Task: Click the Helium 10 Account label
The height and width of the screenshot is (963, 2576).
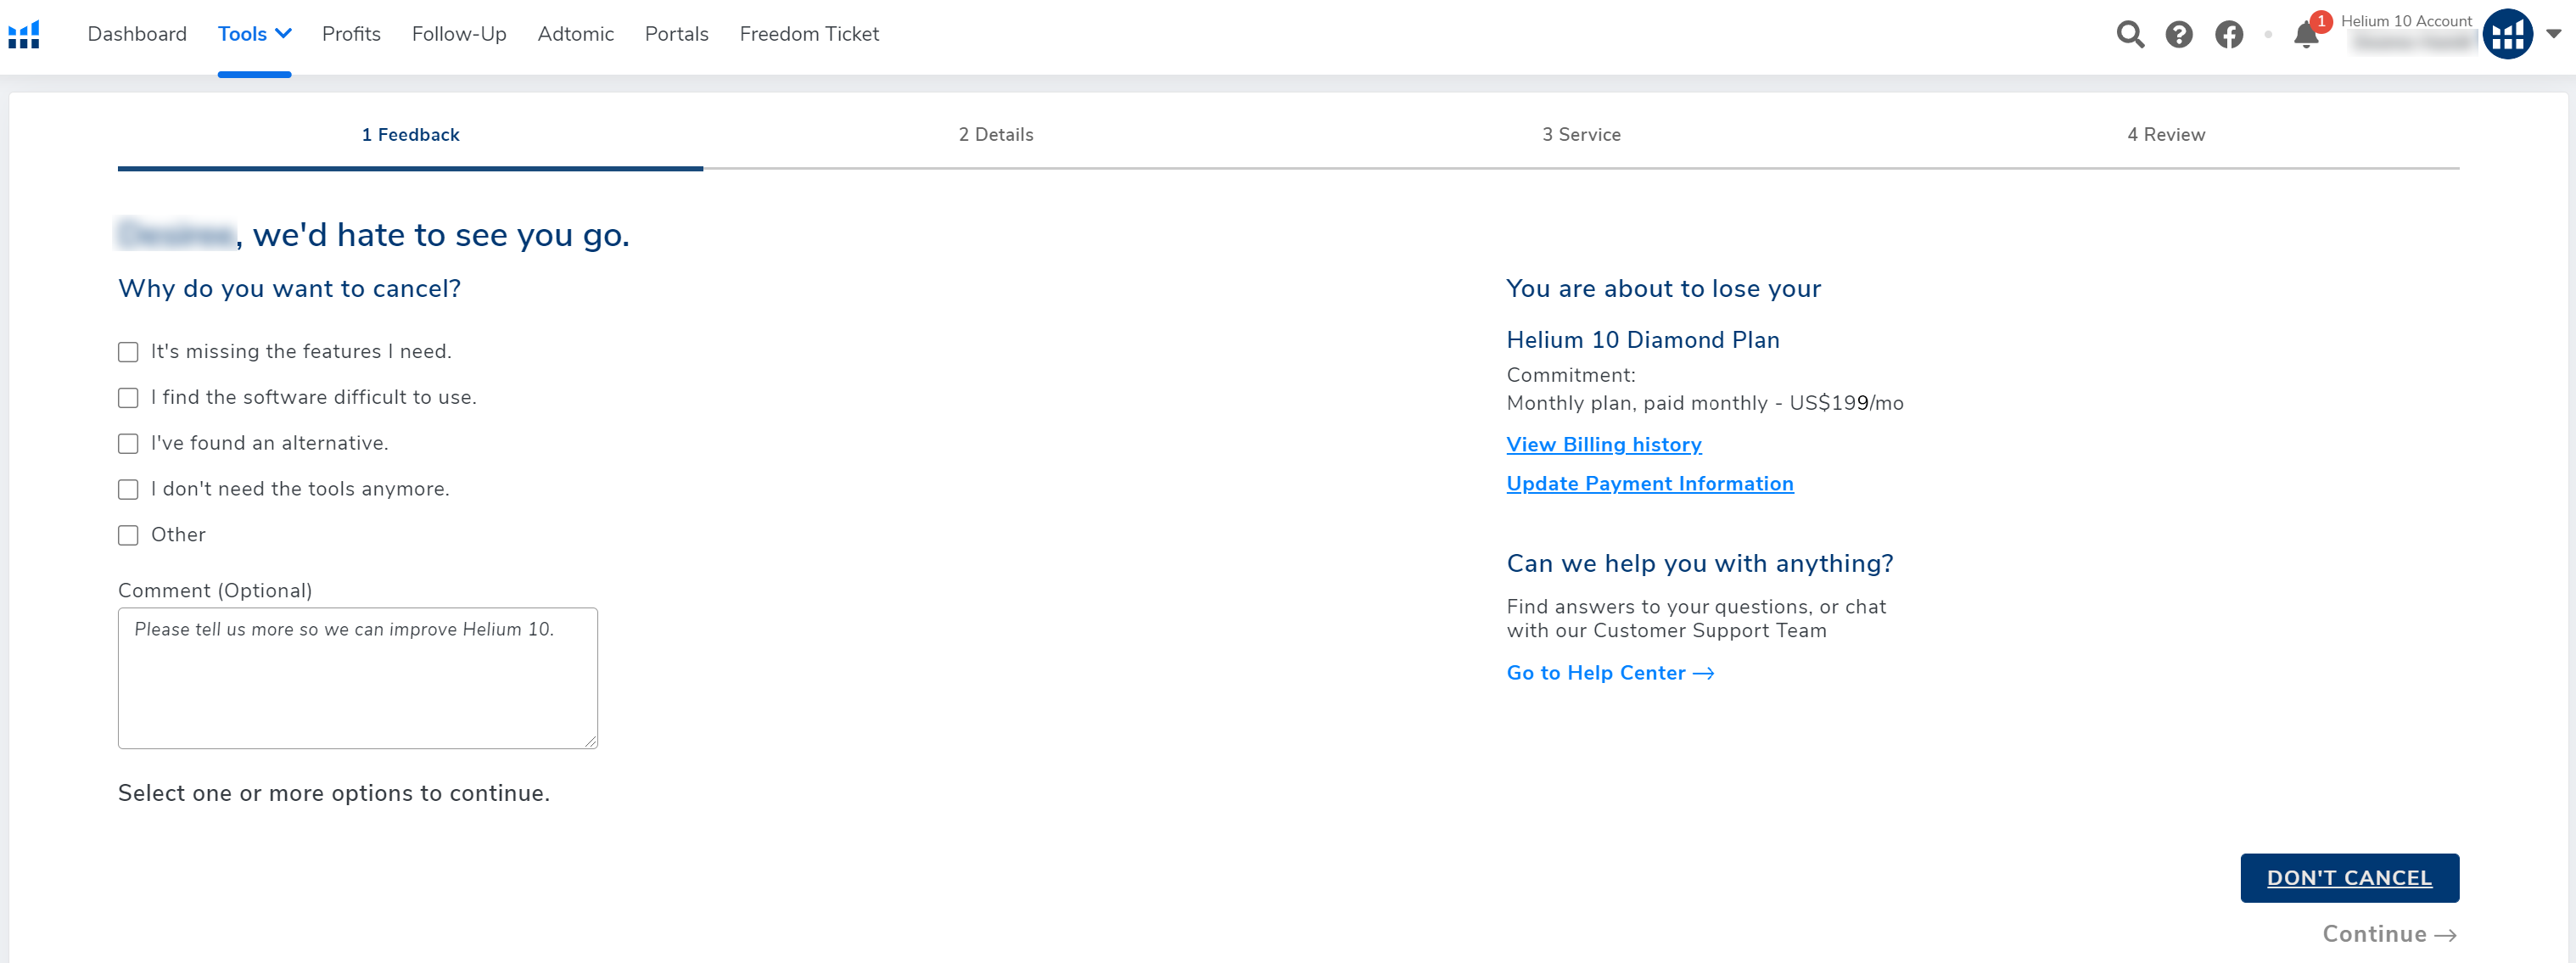Action: 2406,21
